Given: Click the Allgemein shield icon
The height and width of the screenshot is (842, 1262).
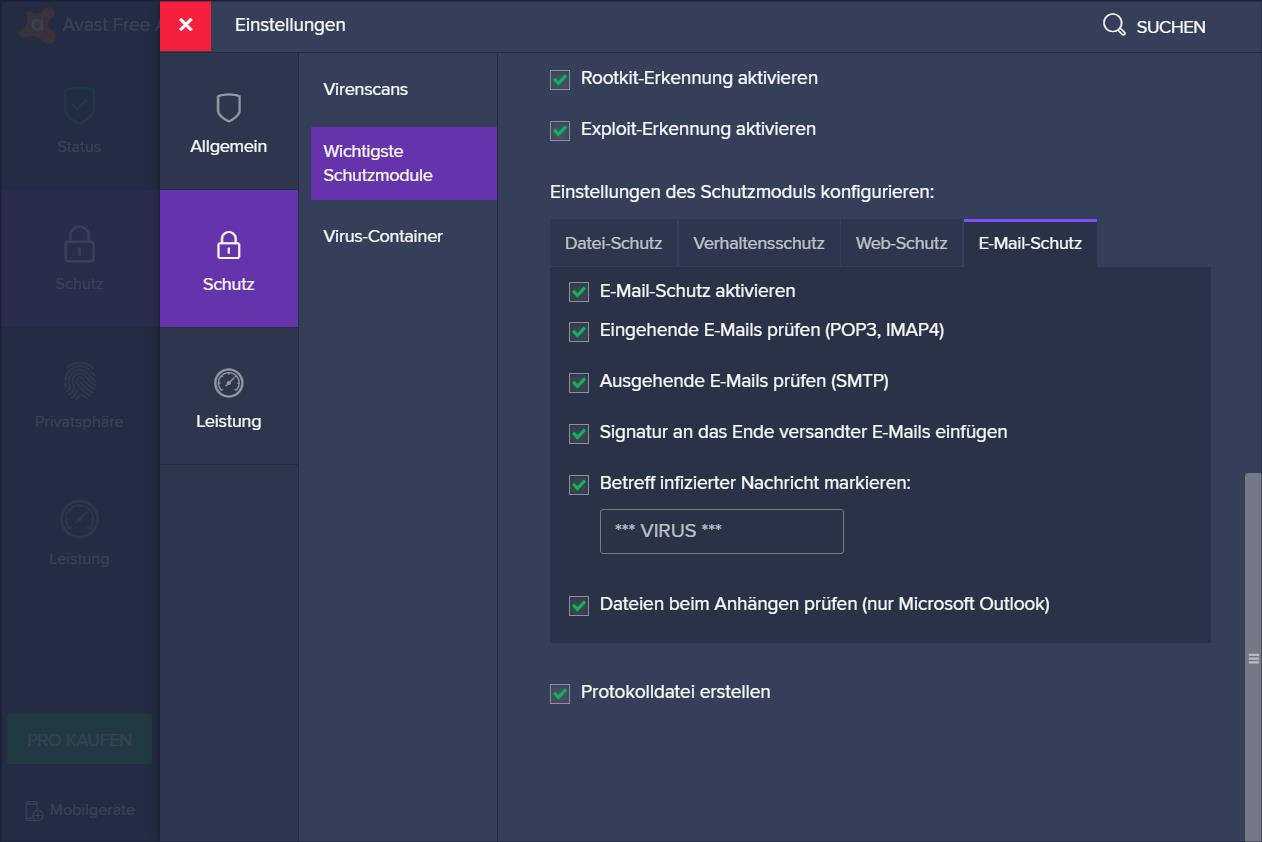Looking at the screenshot, I should click(x=229, y=108).
